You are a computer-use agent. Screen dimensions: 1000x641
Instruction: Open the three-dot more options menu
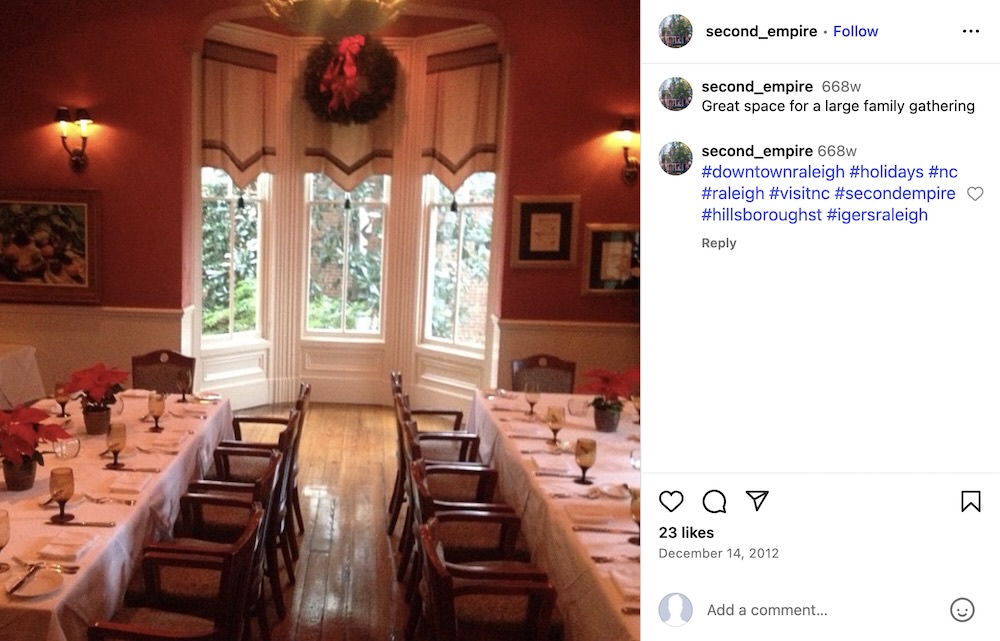click(971, 31)
